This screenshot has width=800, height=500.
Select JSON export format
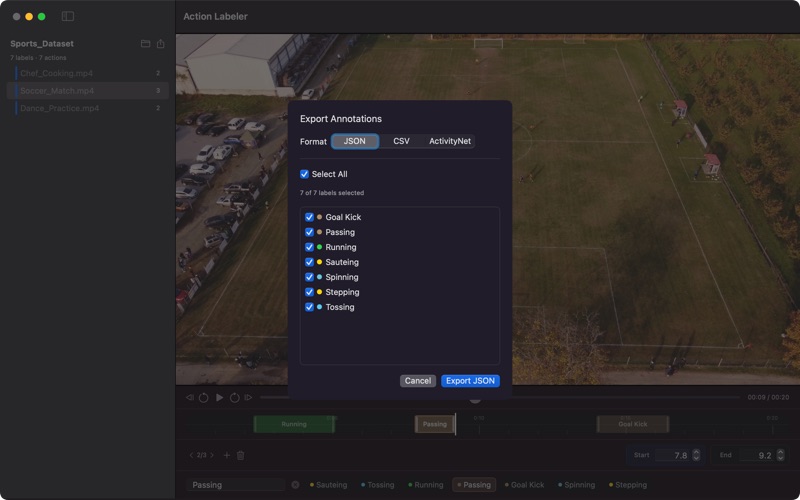(355, 141)
